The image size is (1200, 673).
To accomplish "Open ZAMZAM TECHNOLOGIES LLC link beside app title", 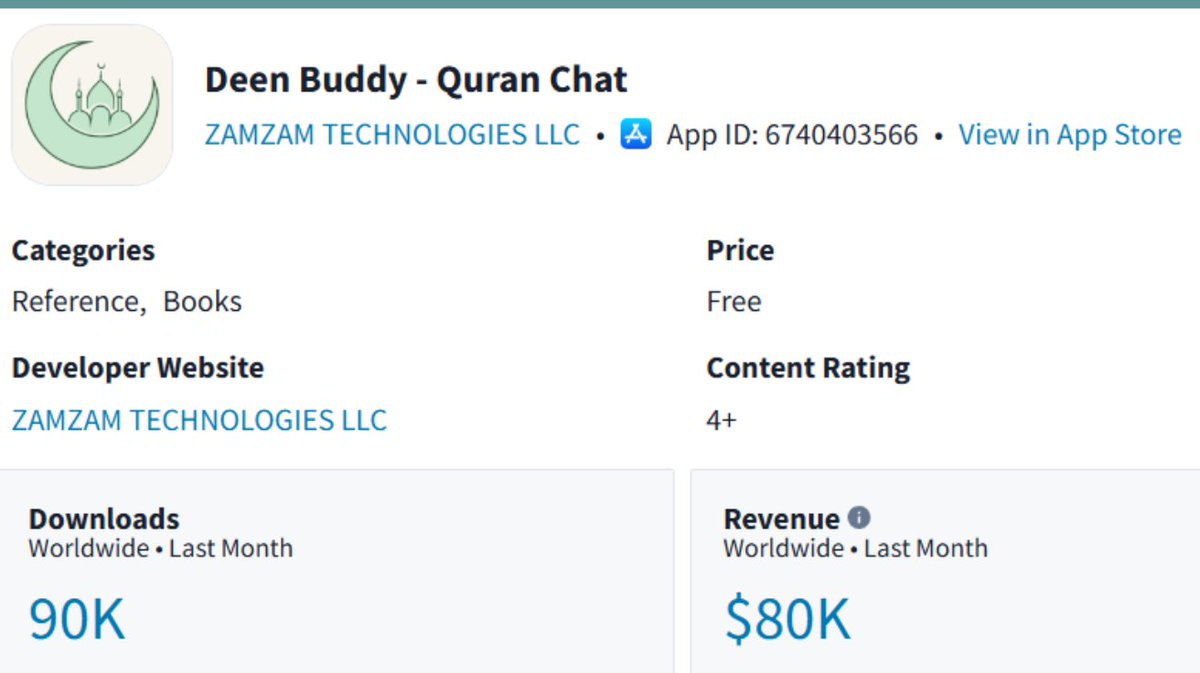I will click(x=392, y=134).
